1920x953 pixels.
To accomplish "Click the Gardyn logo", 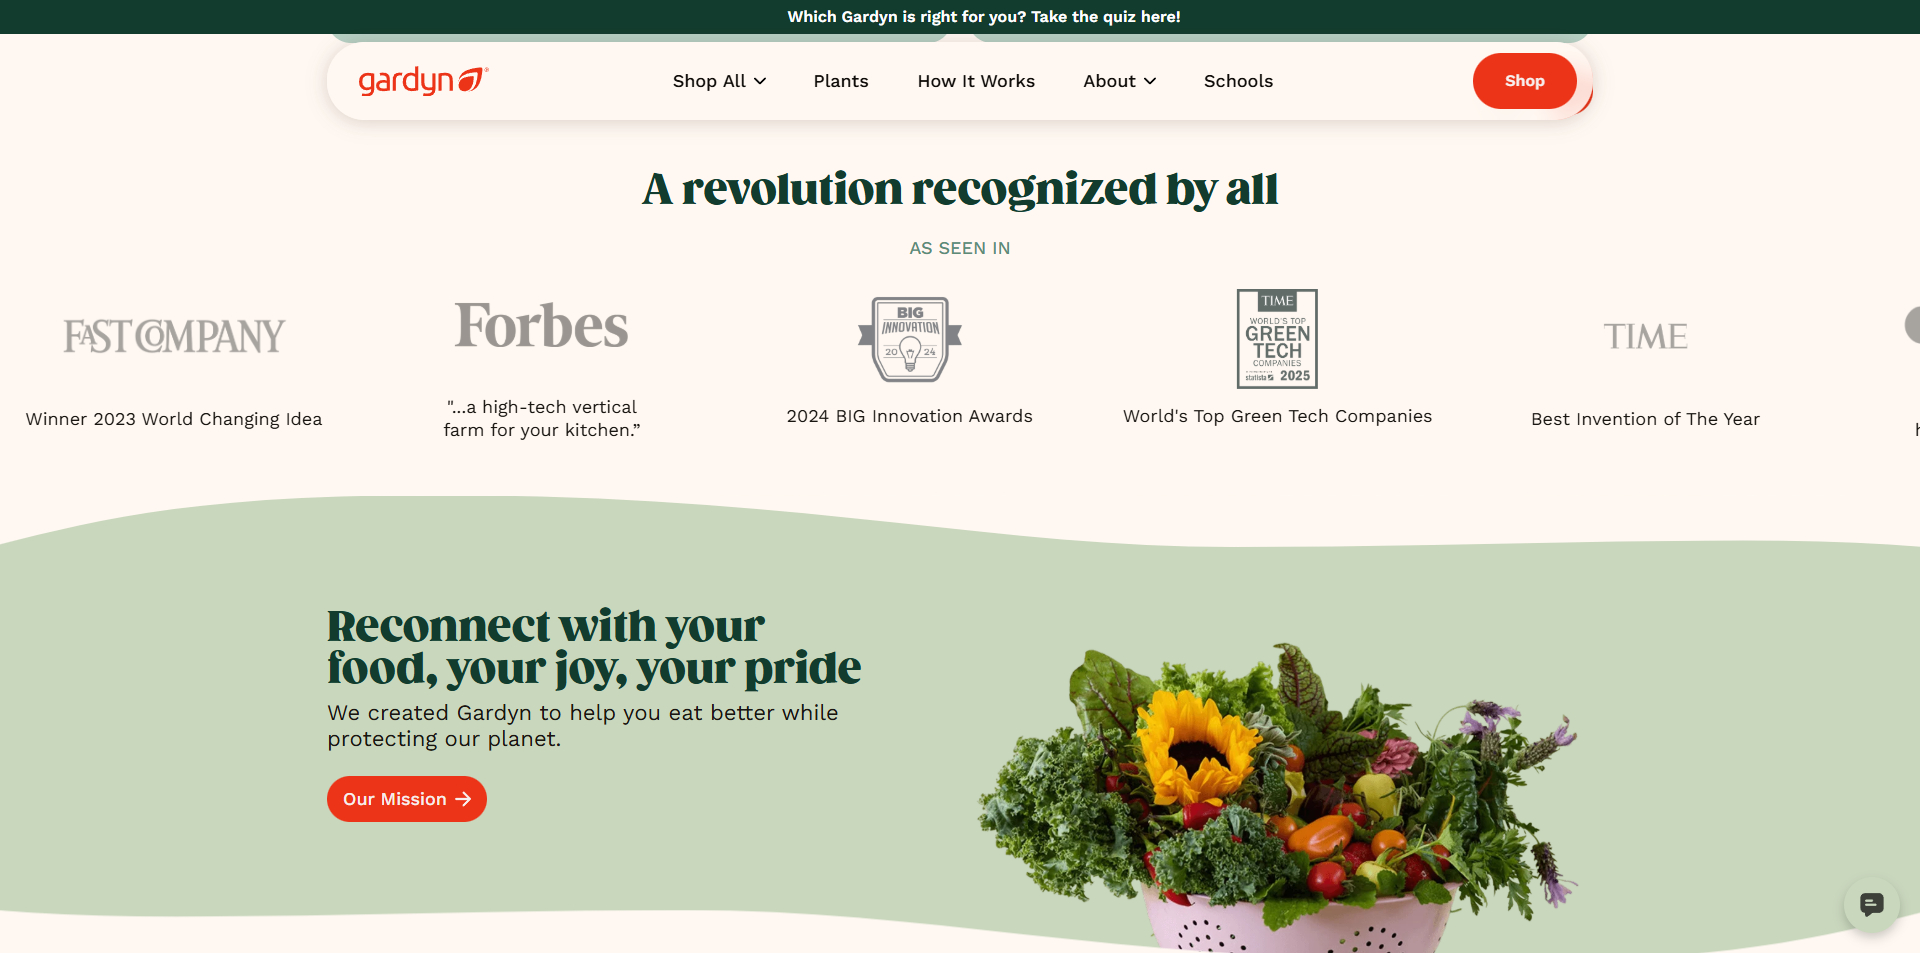I will coord(423,81).
